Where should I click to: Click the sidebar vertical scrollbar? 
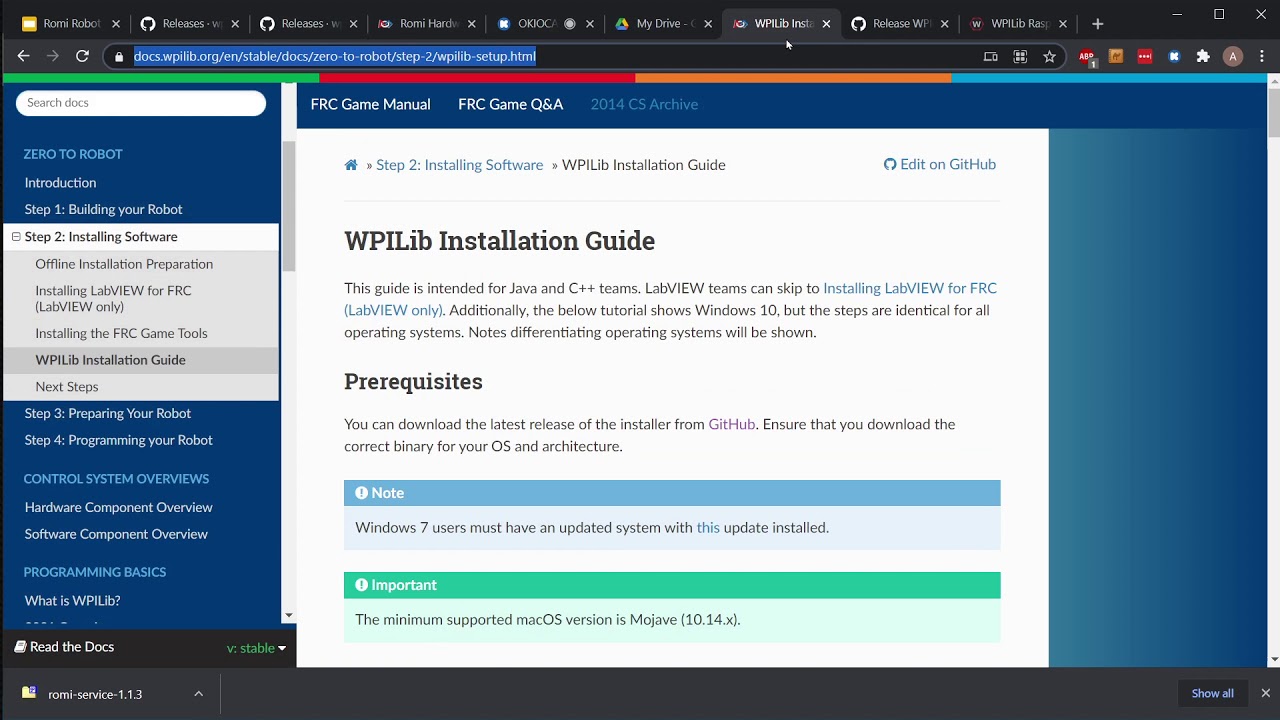289,205
